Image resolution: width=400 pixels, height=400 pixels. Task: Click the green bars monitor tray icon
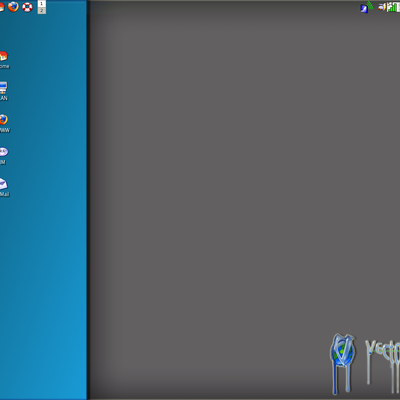tap(393, 7)
